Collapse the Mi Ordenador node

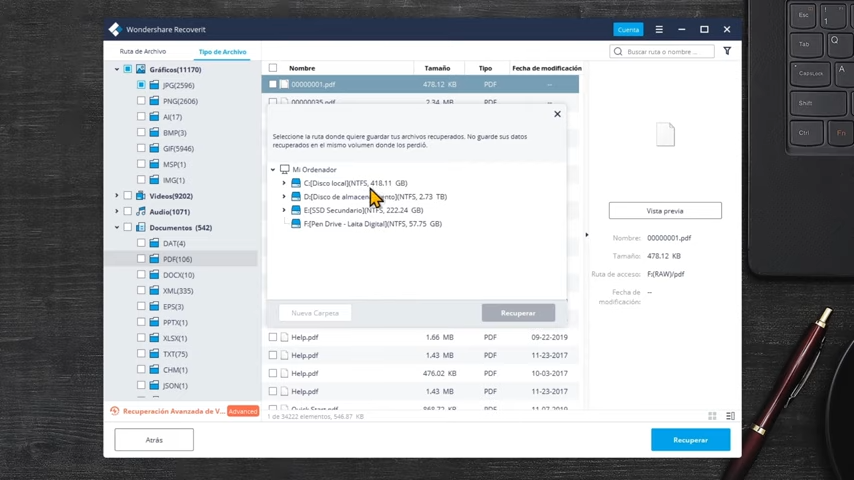273,169
